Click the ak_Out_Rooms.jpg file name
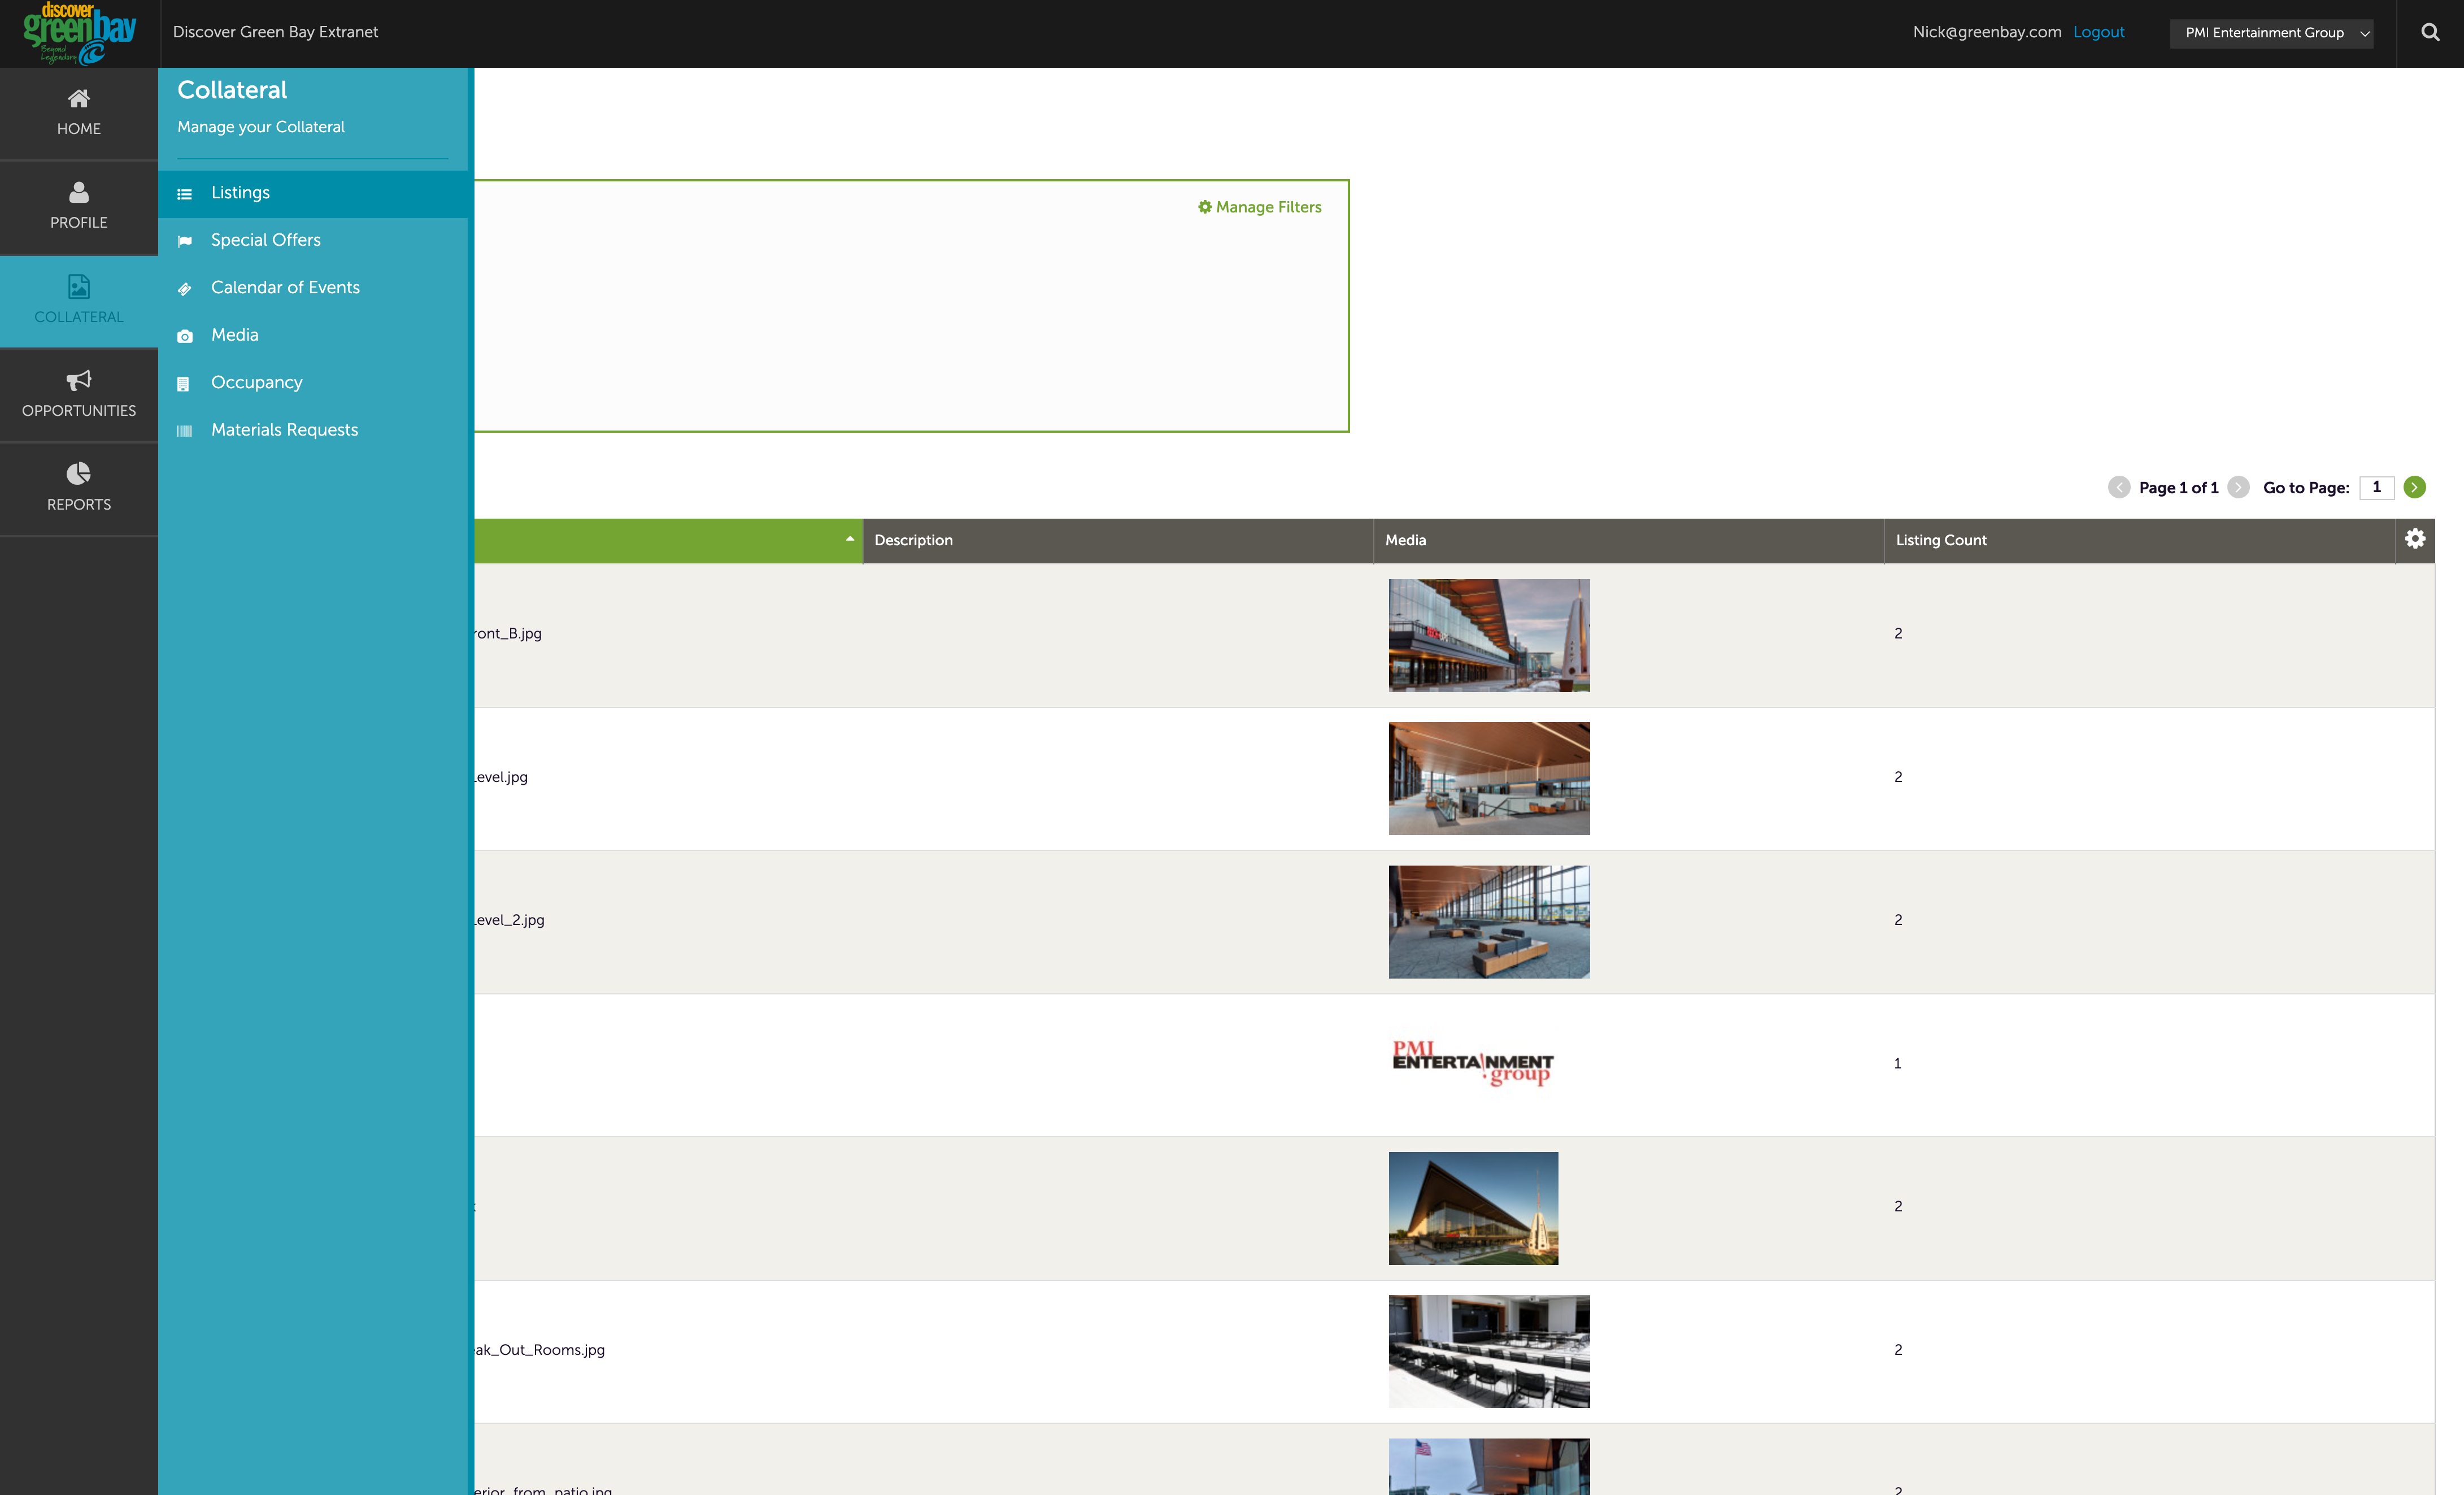2464x1495 pixels. [540, 1350]
